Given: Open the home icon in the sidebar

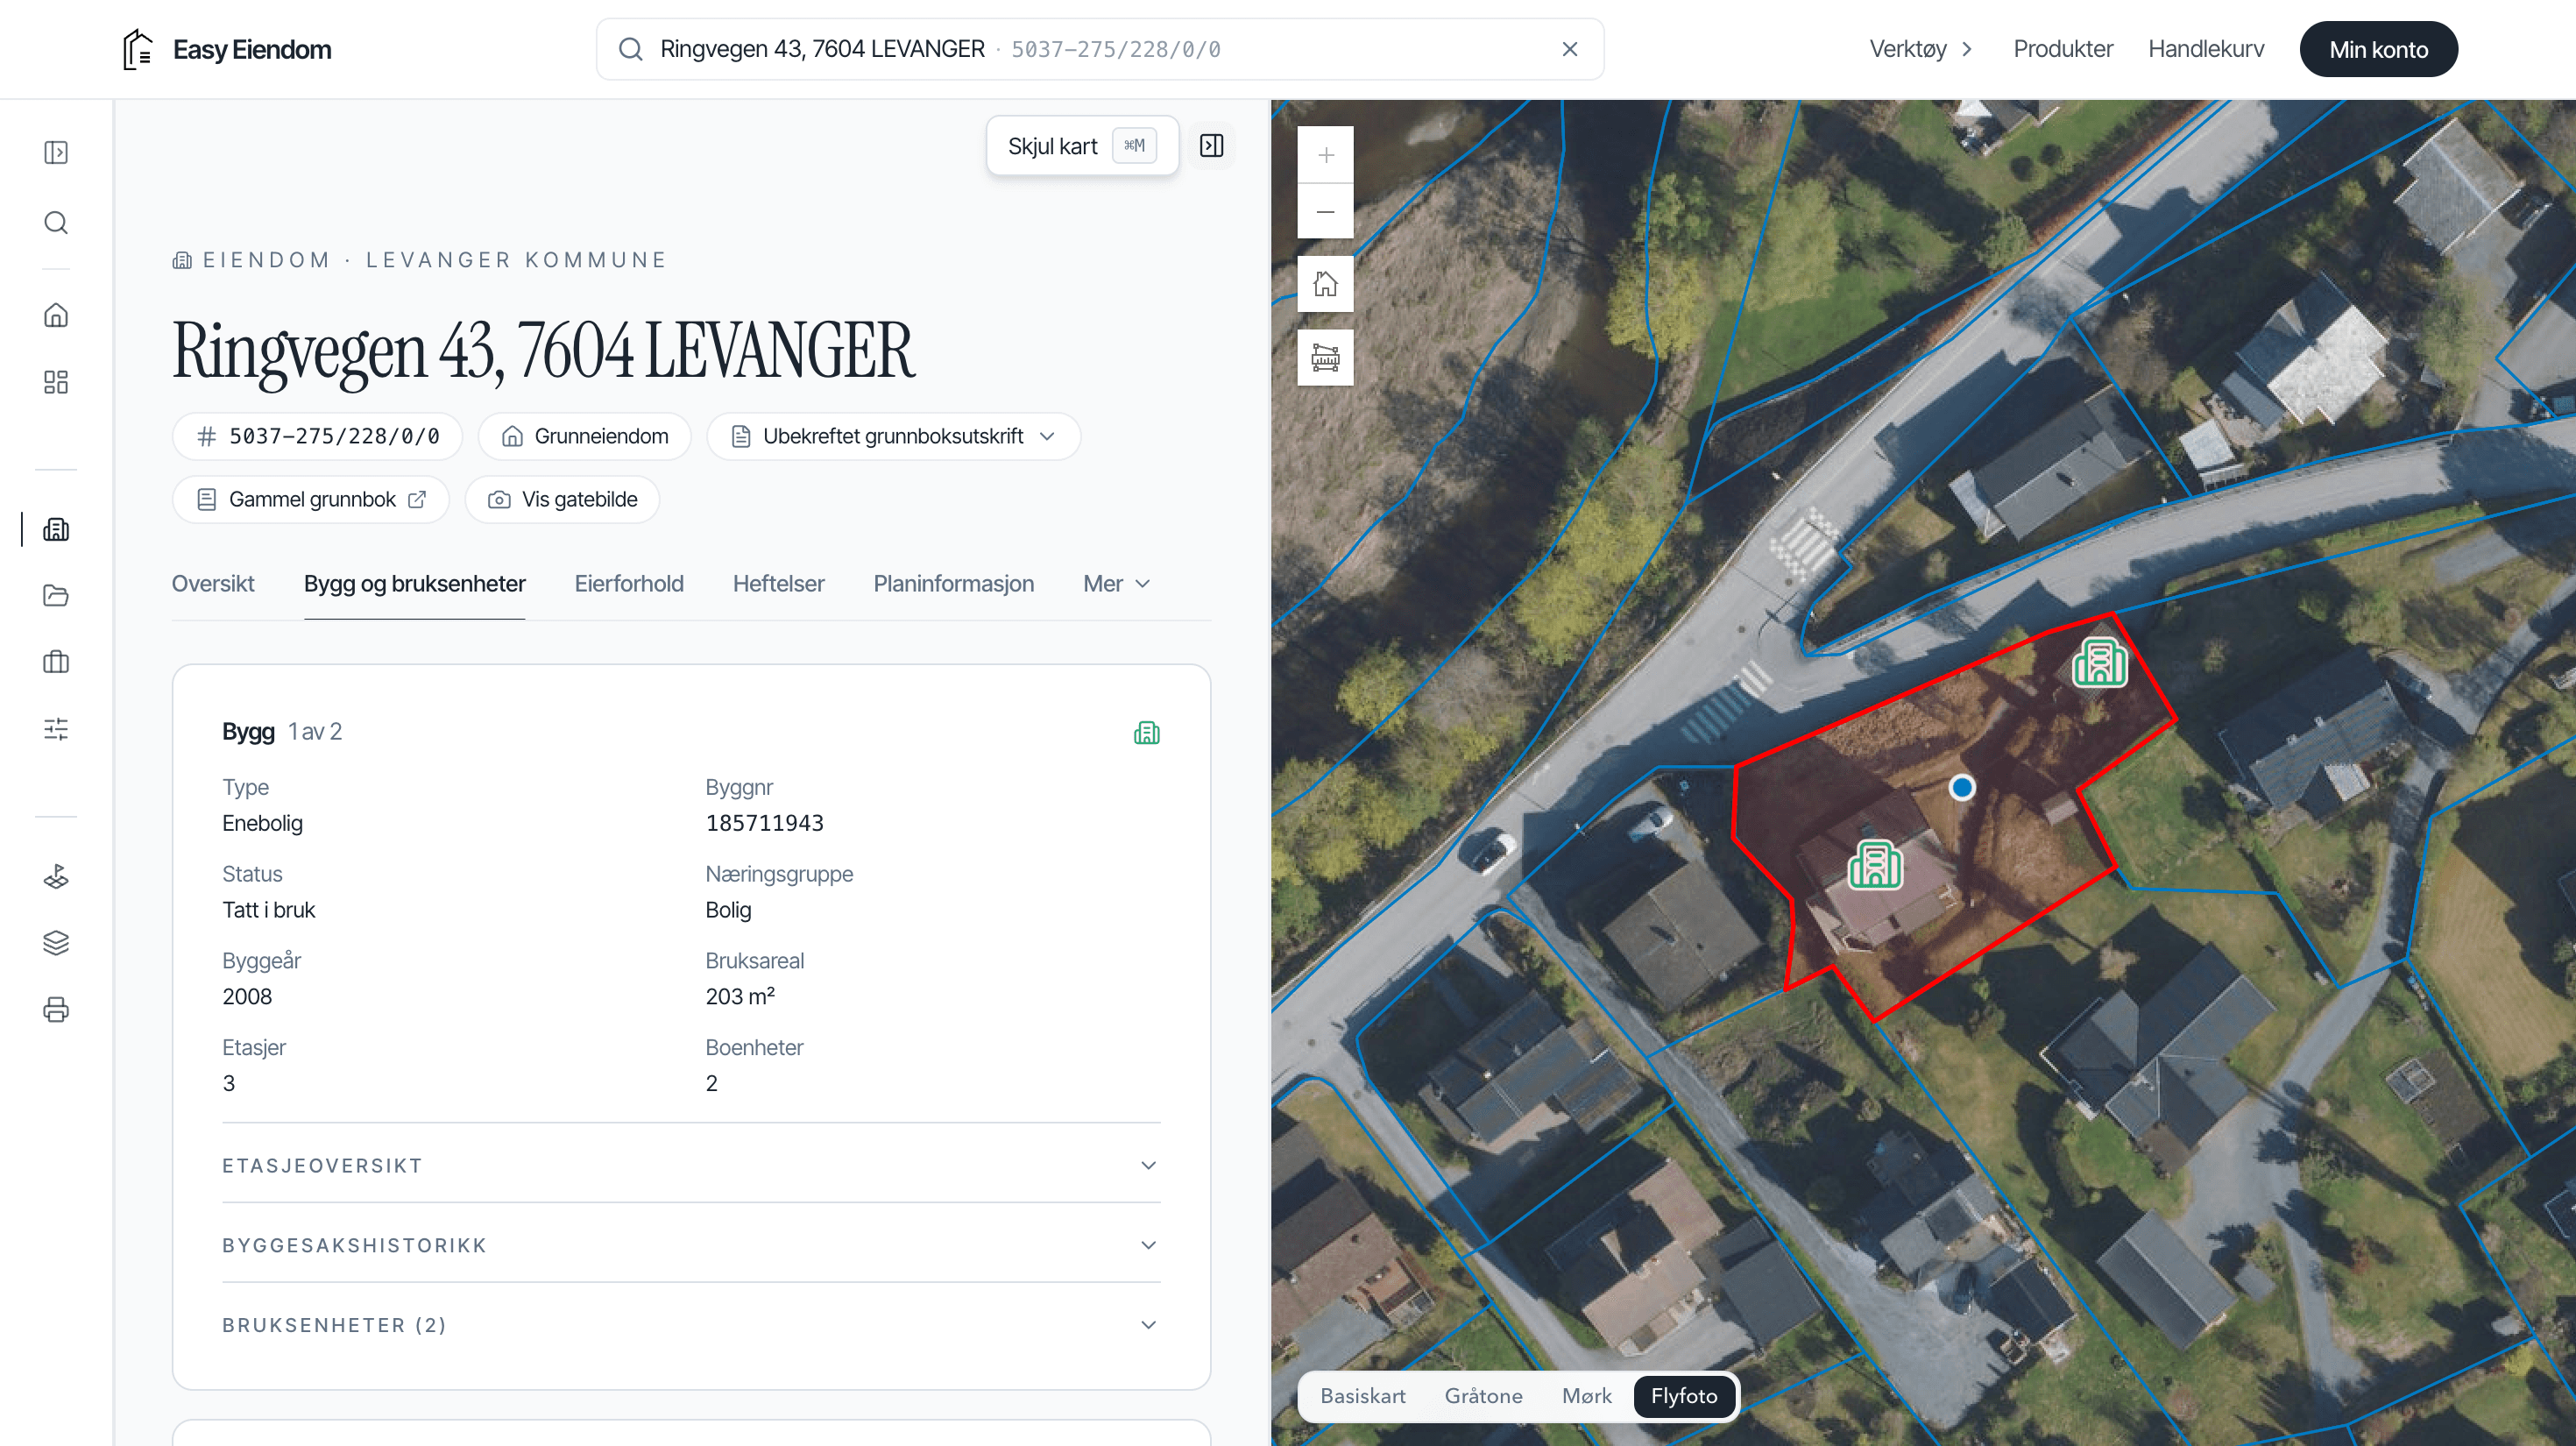Looking at the screenshot, I should point(56,315).
